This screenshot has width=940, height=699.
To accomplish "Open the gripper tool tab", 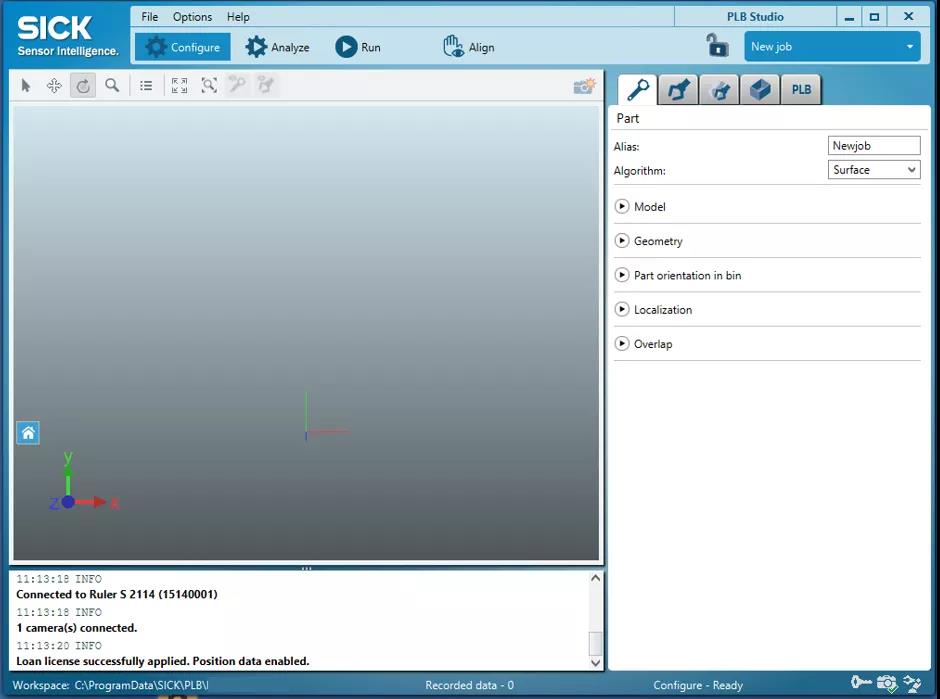I will [679, 90].
